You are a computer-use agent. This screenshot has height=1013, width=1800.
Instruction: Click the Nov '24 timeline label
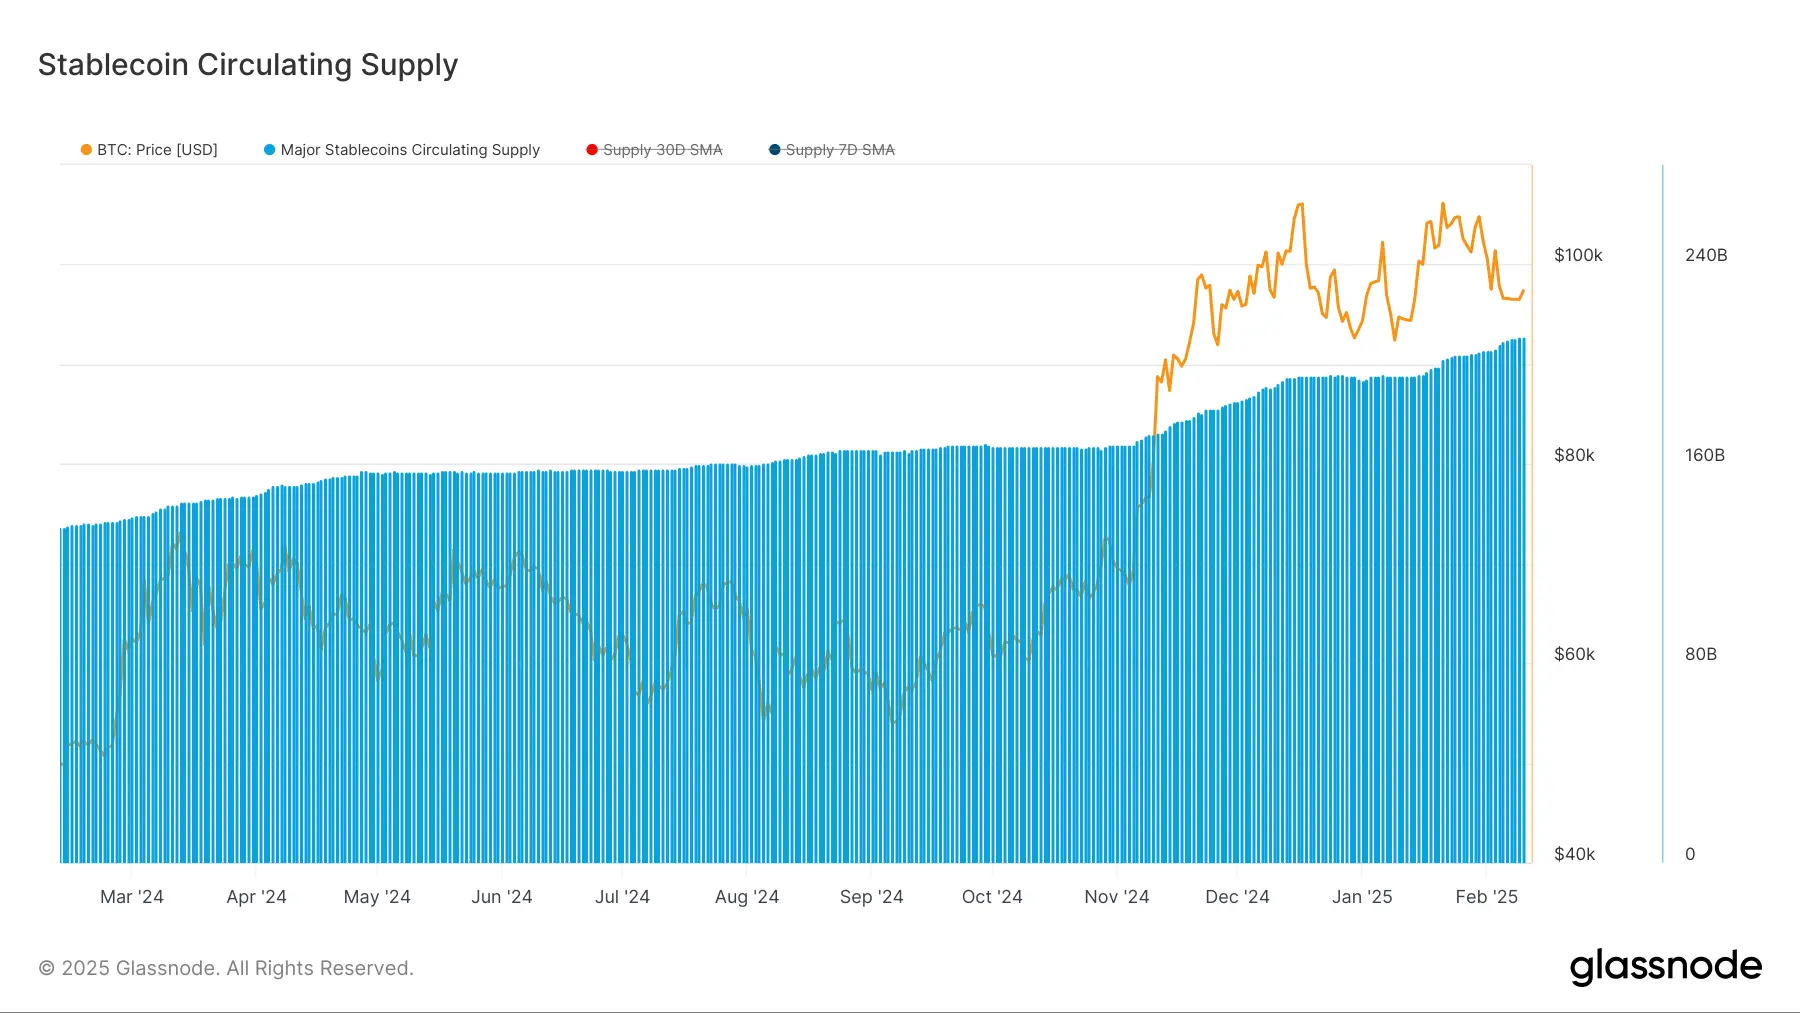pos(1116,897)
